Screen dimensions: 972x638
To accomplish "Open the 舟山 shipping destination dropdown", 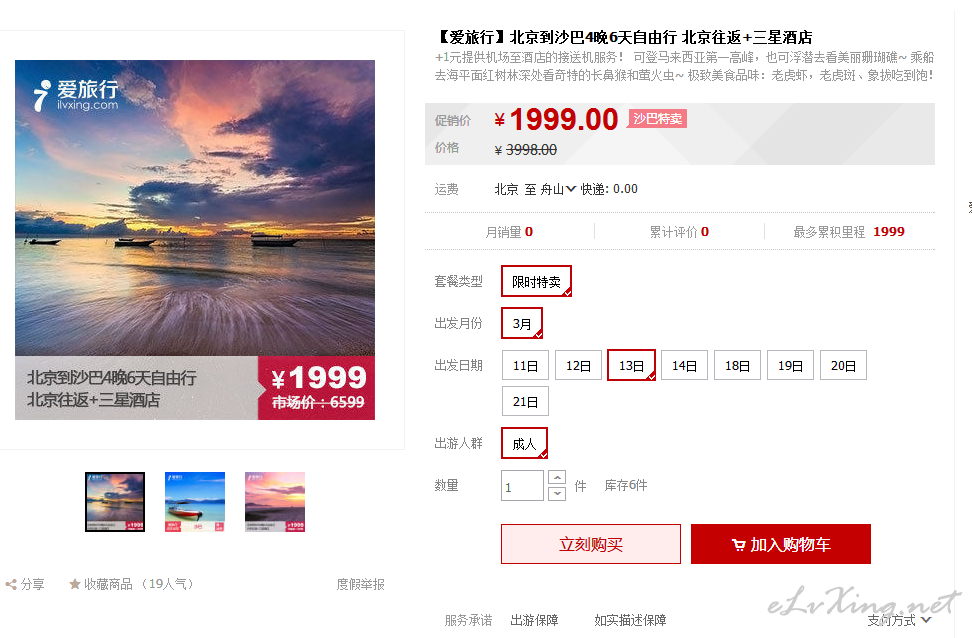I will click(558, 189).
